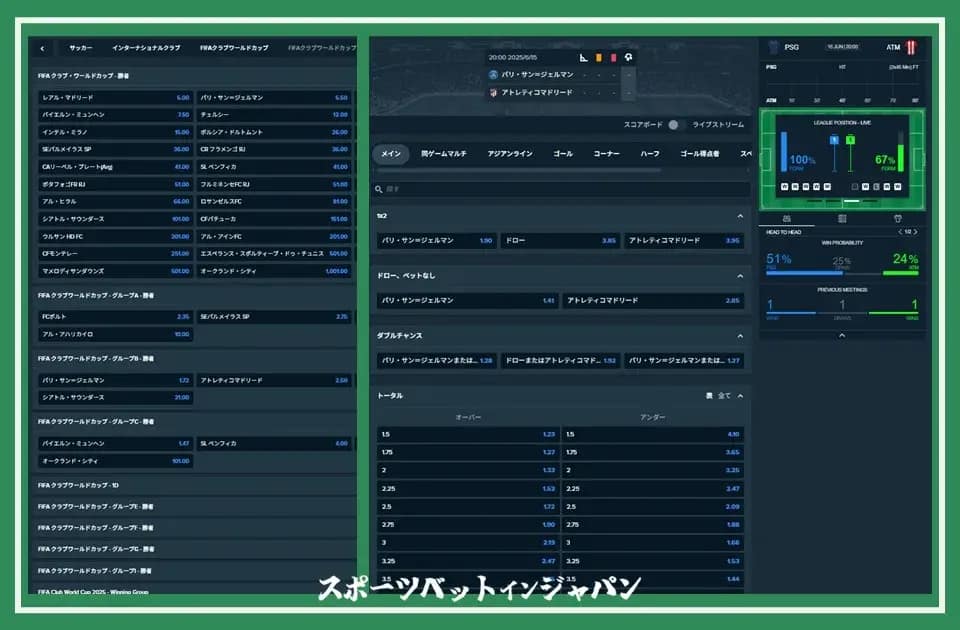Screen dimensions: 960x630
Task: Pick アトレティコマドリード 2.85 draw no bet
Action: point(653,301)
